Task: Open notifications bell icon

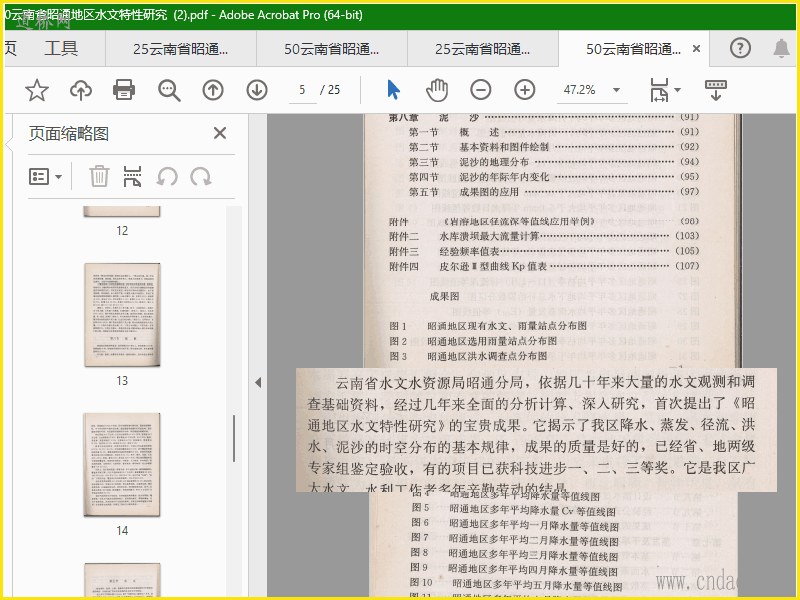Action: [781, 48]
